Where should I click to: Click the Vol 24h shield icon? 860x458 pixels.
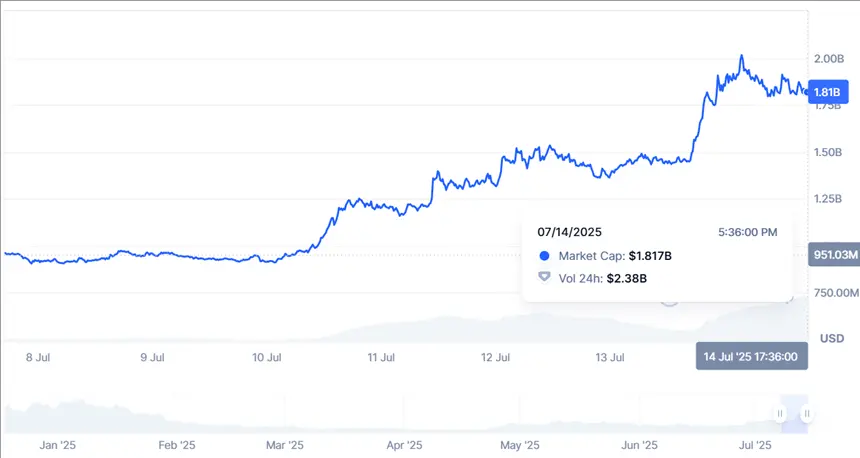544,277
